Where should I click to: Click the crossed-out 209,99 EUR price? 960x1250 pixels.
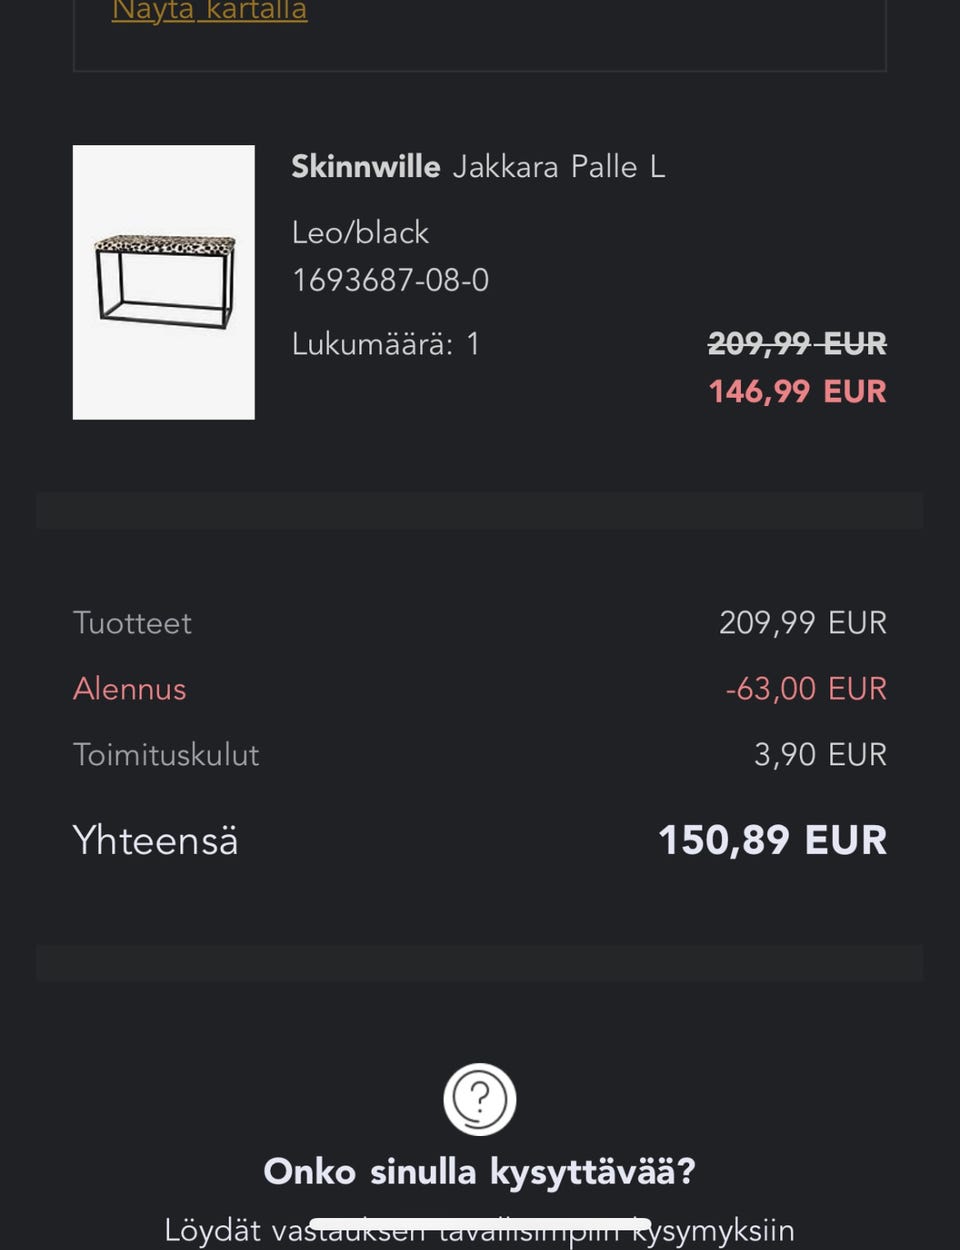(x=797, y=344)
